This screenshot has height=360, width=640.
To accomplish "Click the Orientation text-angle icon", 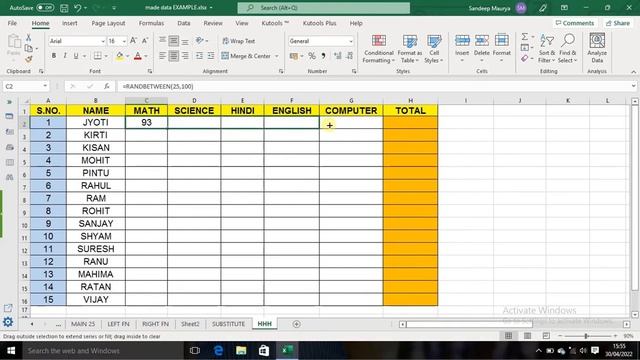I will click(x=200, y=40).
